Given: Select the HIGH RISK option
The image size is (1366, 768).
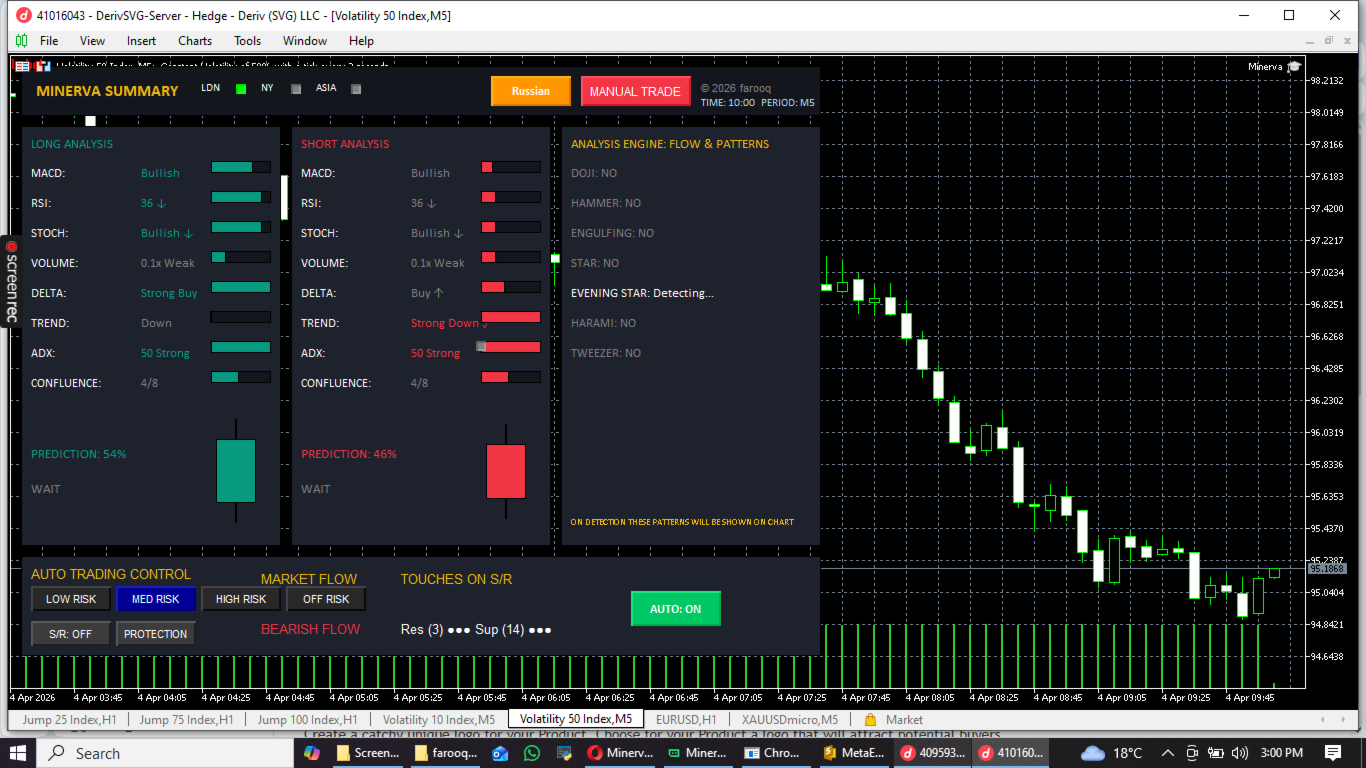Looking at the screenshot, I should pos(241,599).
